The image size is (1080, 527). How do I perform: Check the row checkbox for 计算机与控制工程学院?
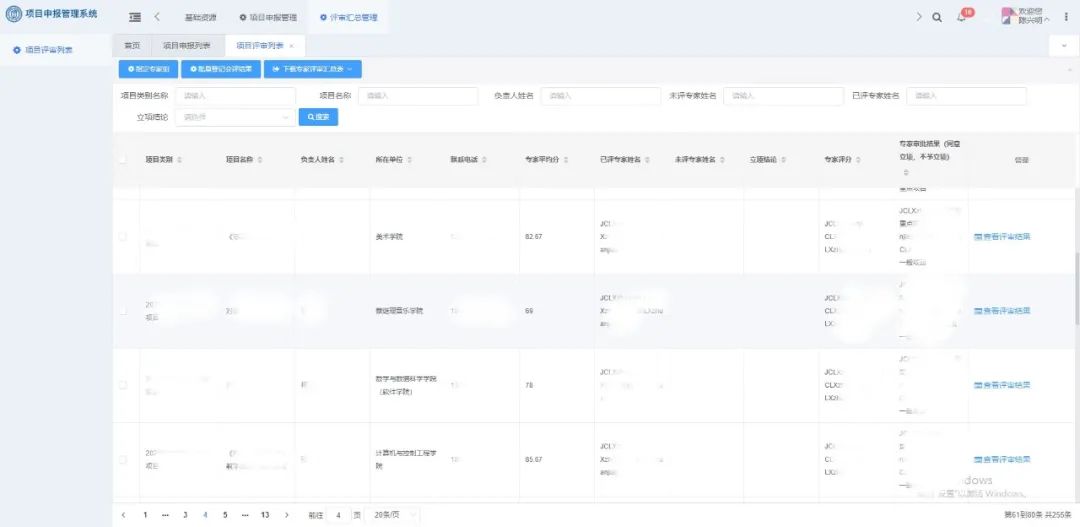[123, 460]
